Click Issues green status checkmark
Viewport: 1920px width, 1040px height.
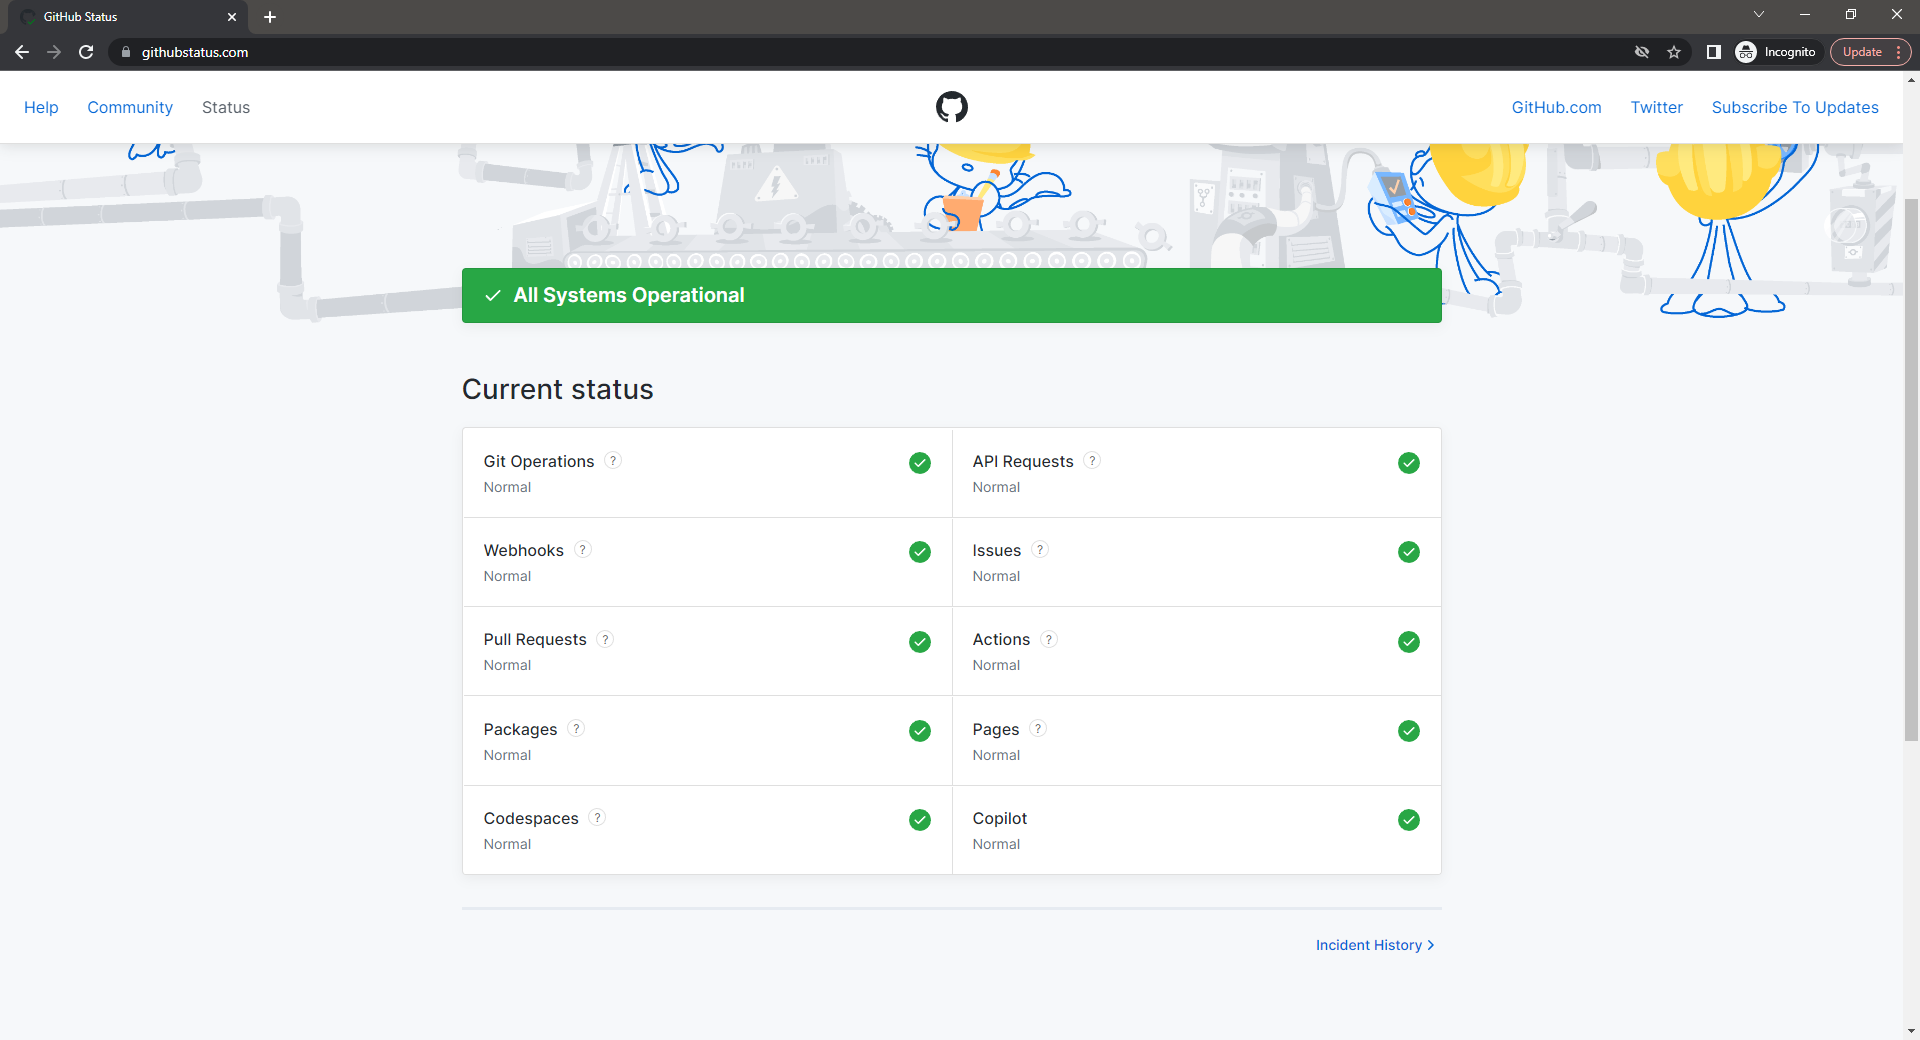pos(1409,552)
